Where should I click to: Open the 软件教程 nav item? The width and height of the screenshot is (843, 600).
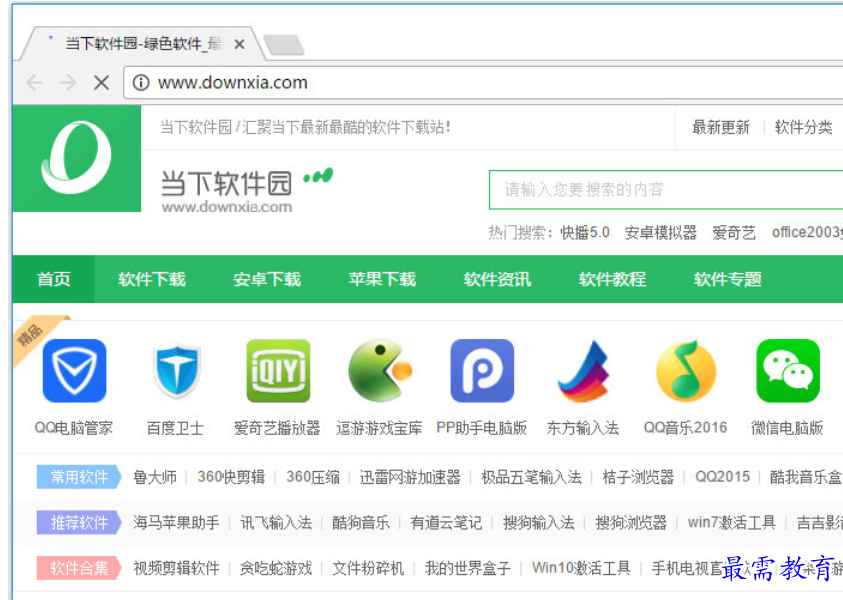tap(612, 279)
